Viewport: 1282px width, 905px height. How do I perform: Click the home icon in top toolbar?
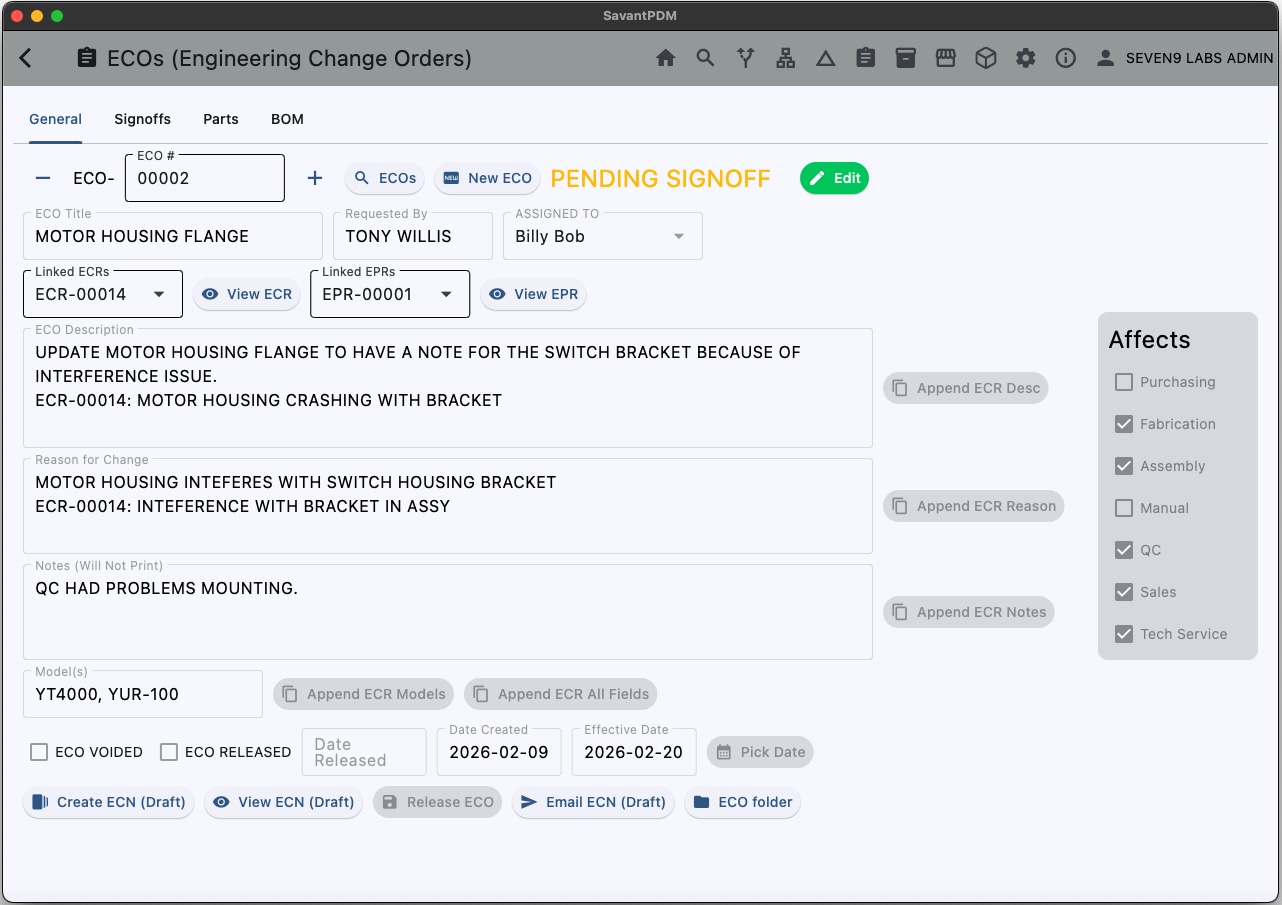666,59
